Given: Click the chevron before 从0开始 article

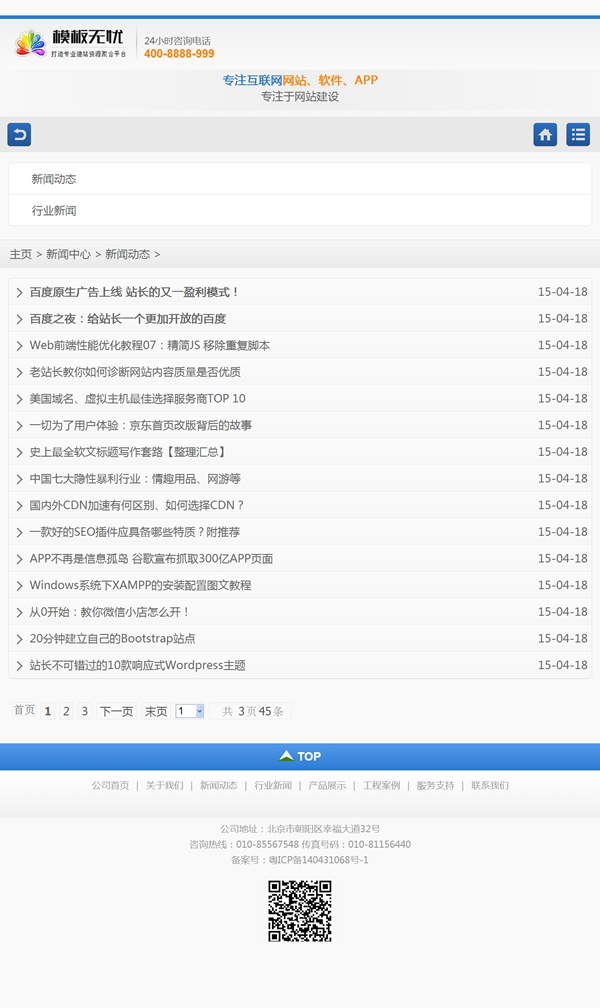Looking at the screenshot, I should (x=19, y=612).
